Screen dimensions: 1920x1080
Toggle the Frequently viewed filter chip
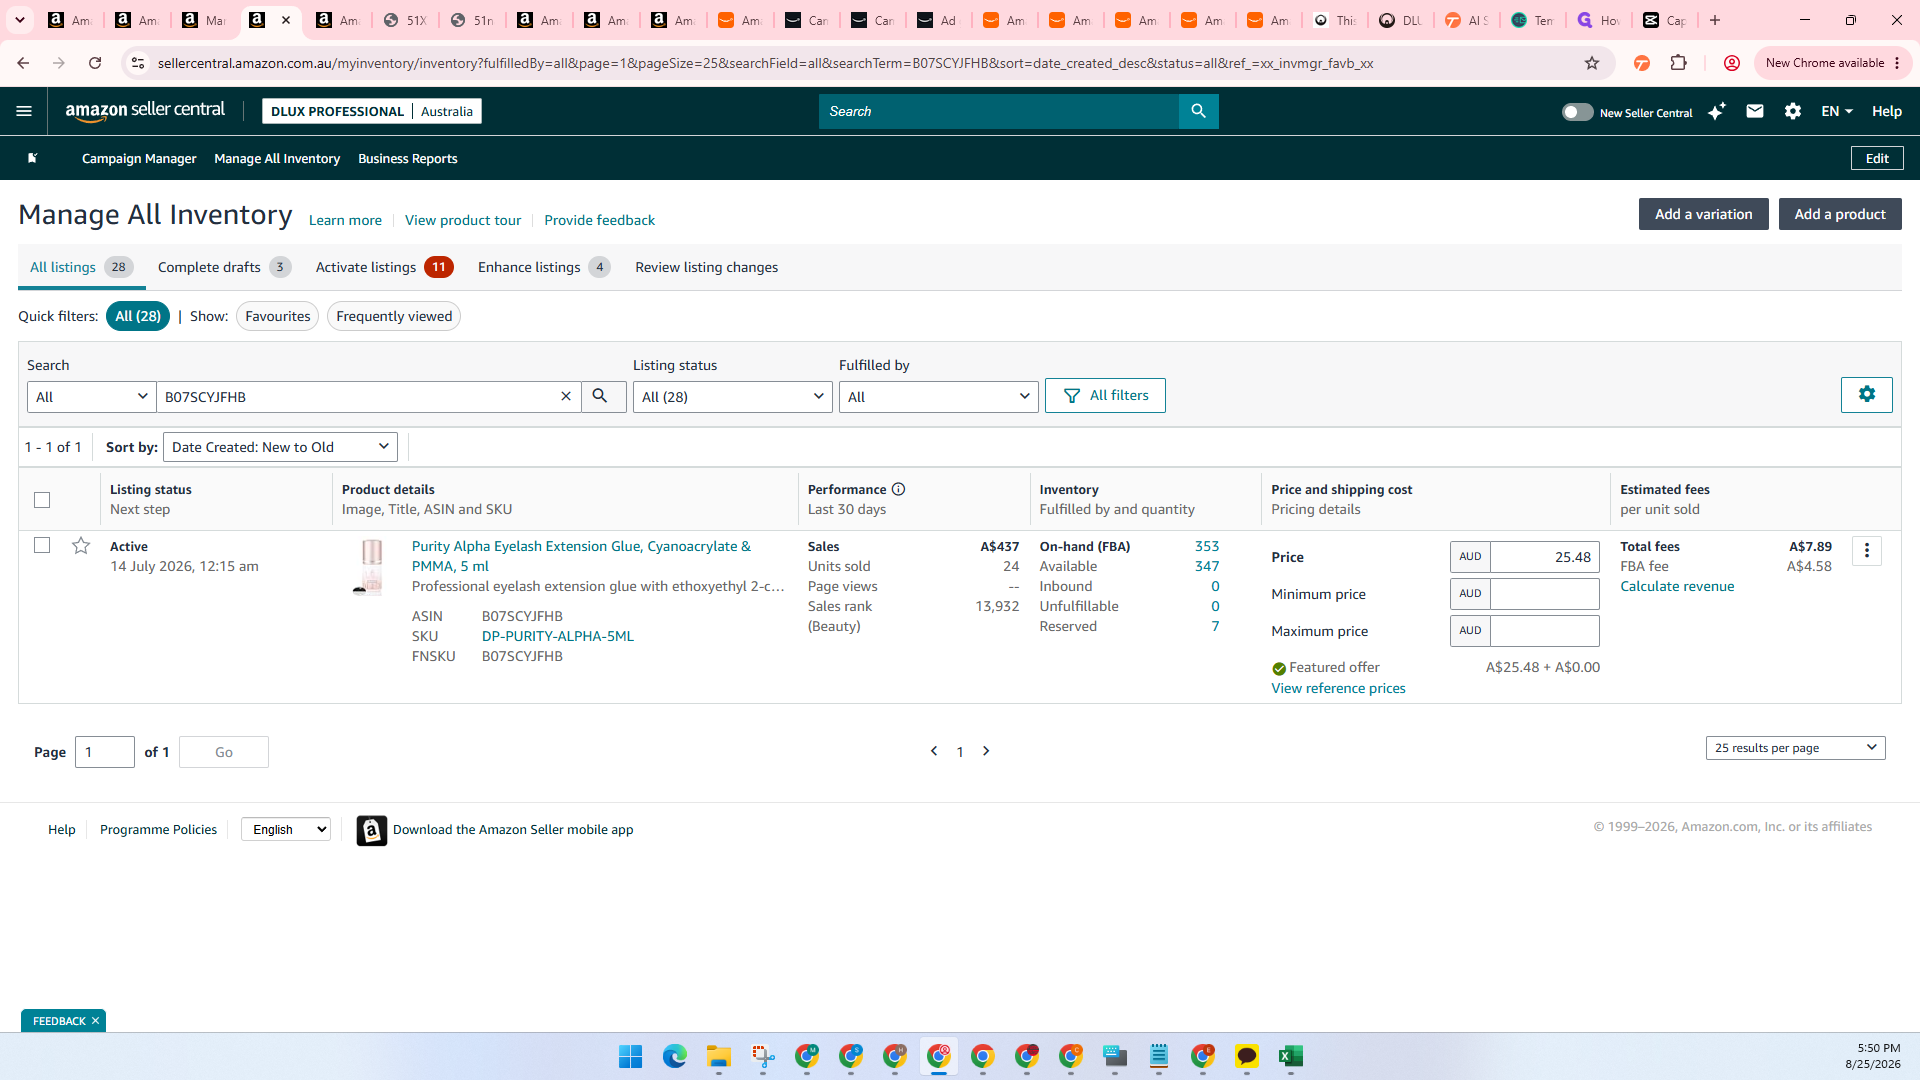point(394,316)
